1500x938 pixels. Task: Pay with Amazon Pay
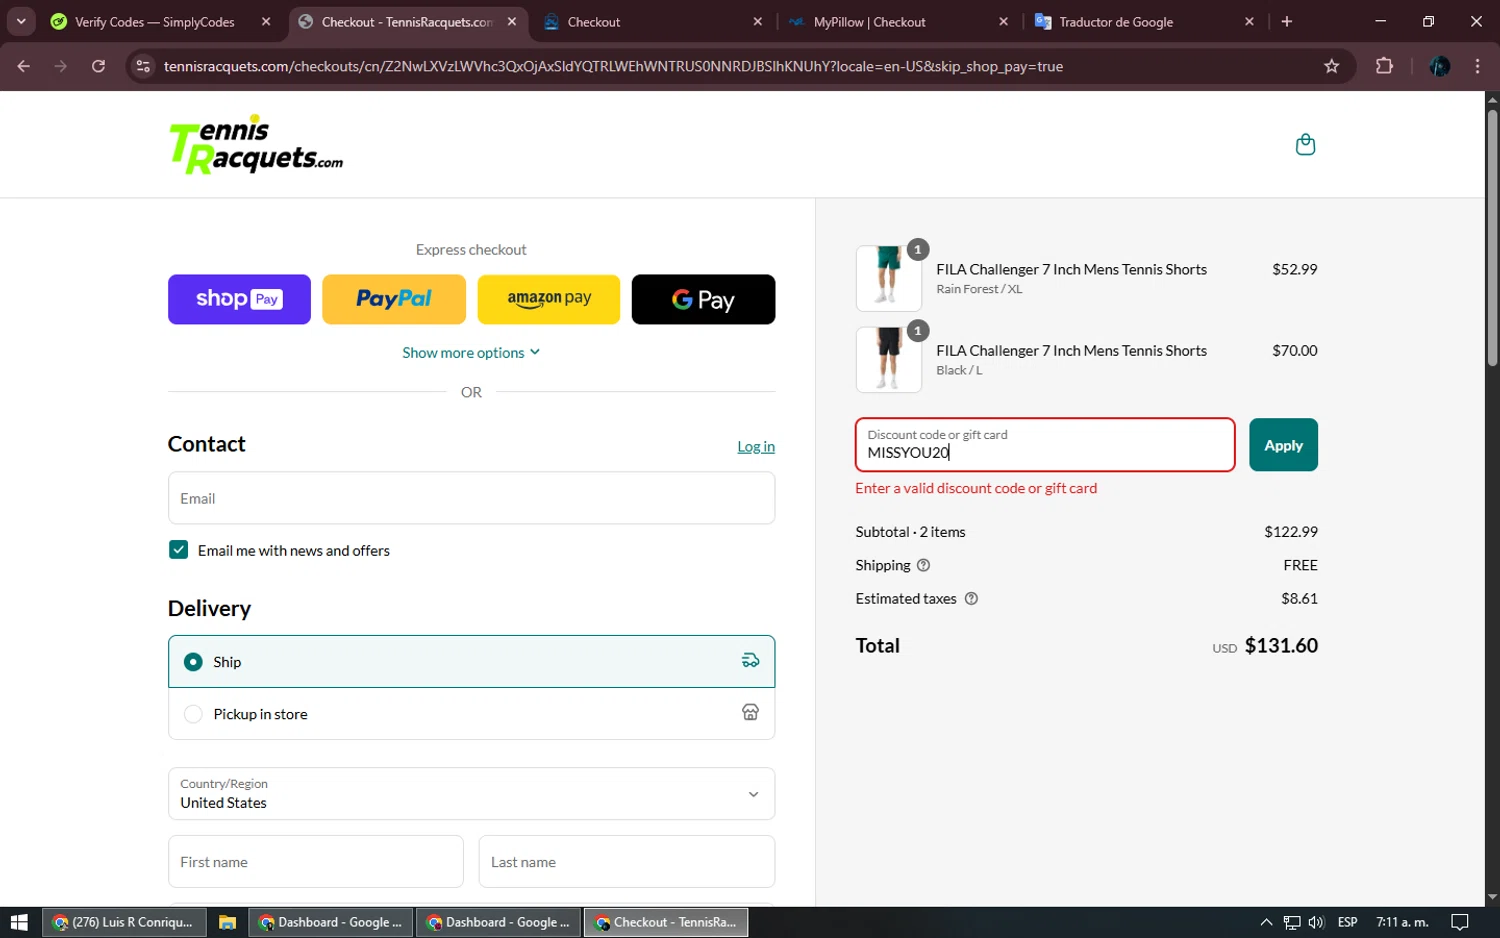coord(549,299)
